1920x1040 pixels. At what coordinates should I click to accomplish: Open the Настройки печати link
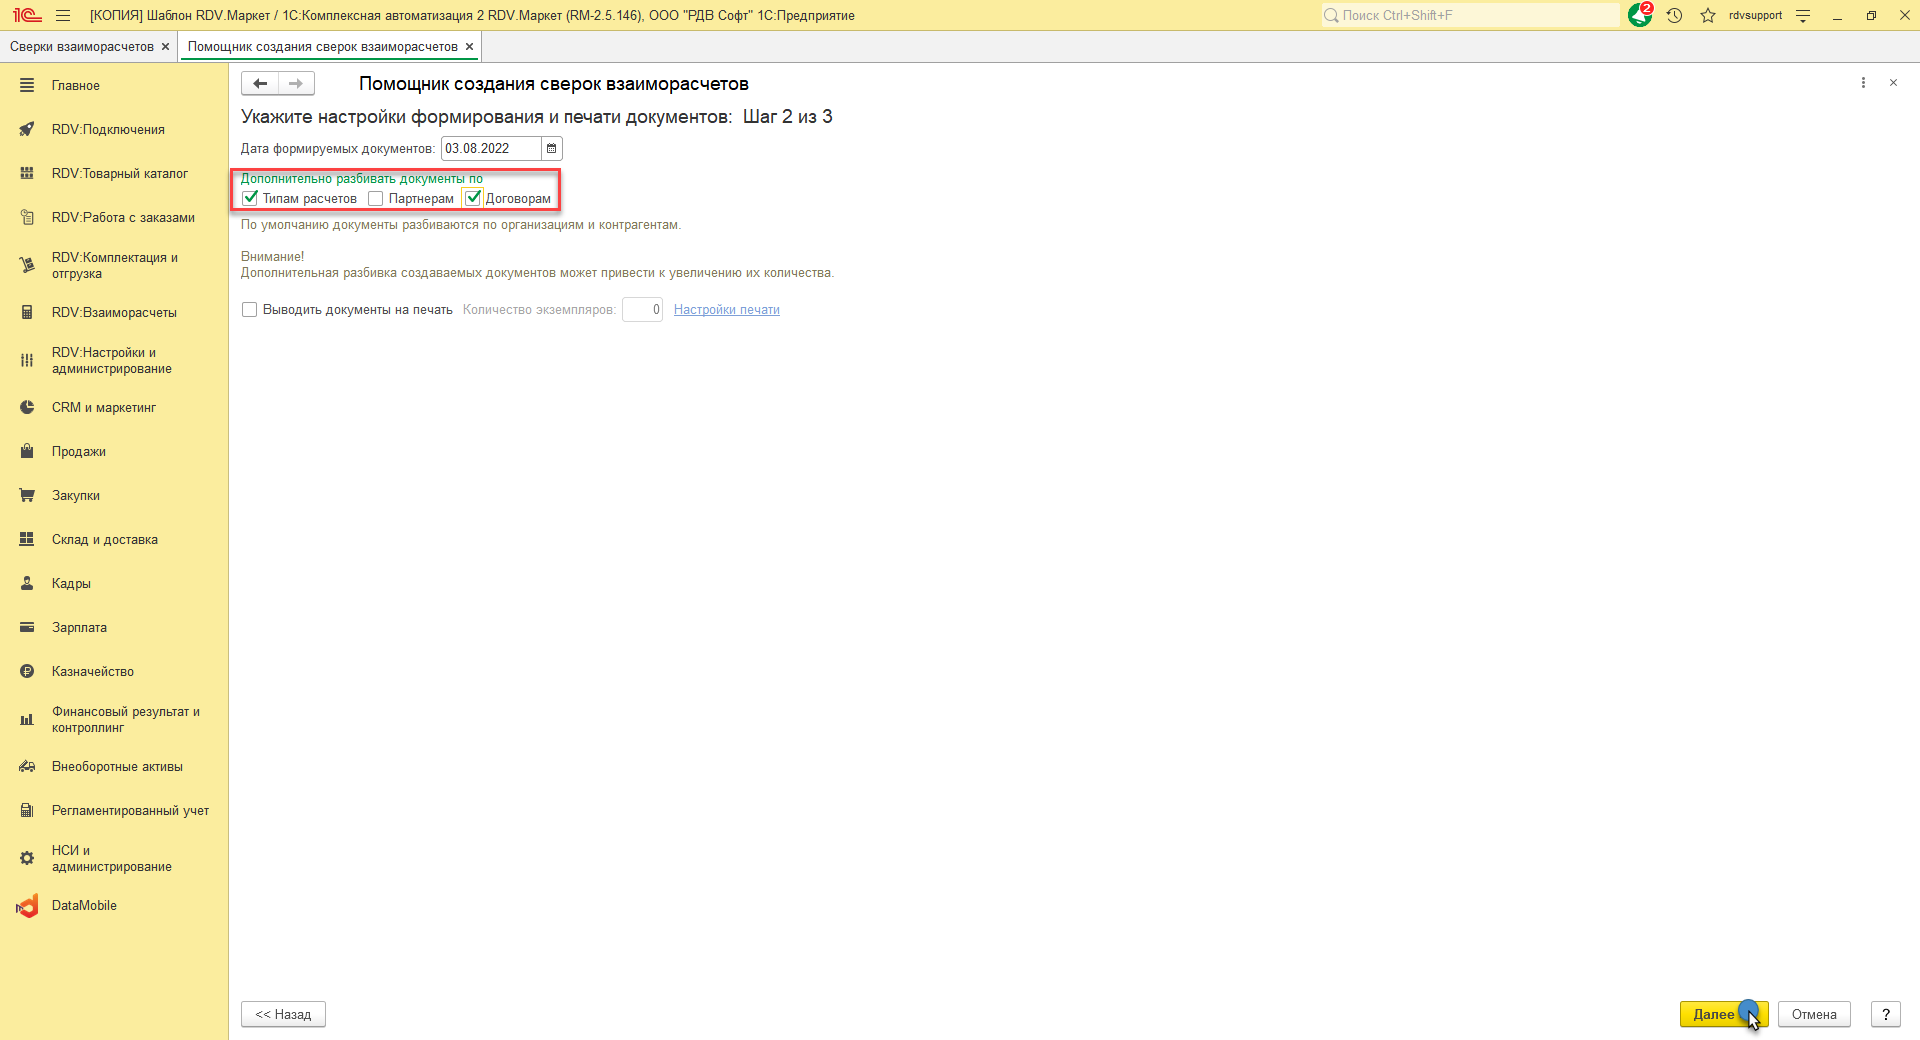click(727, 310)
